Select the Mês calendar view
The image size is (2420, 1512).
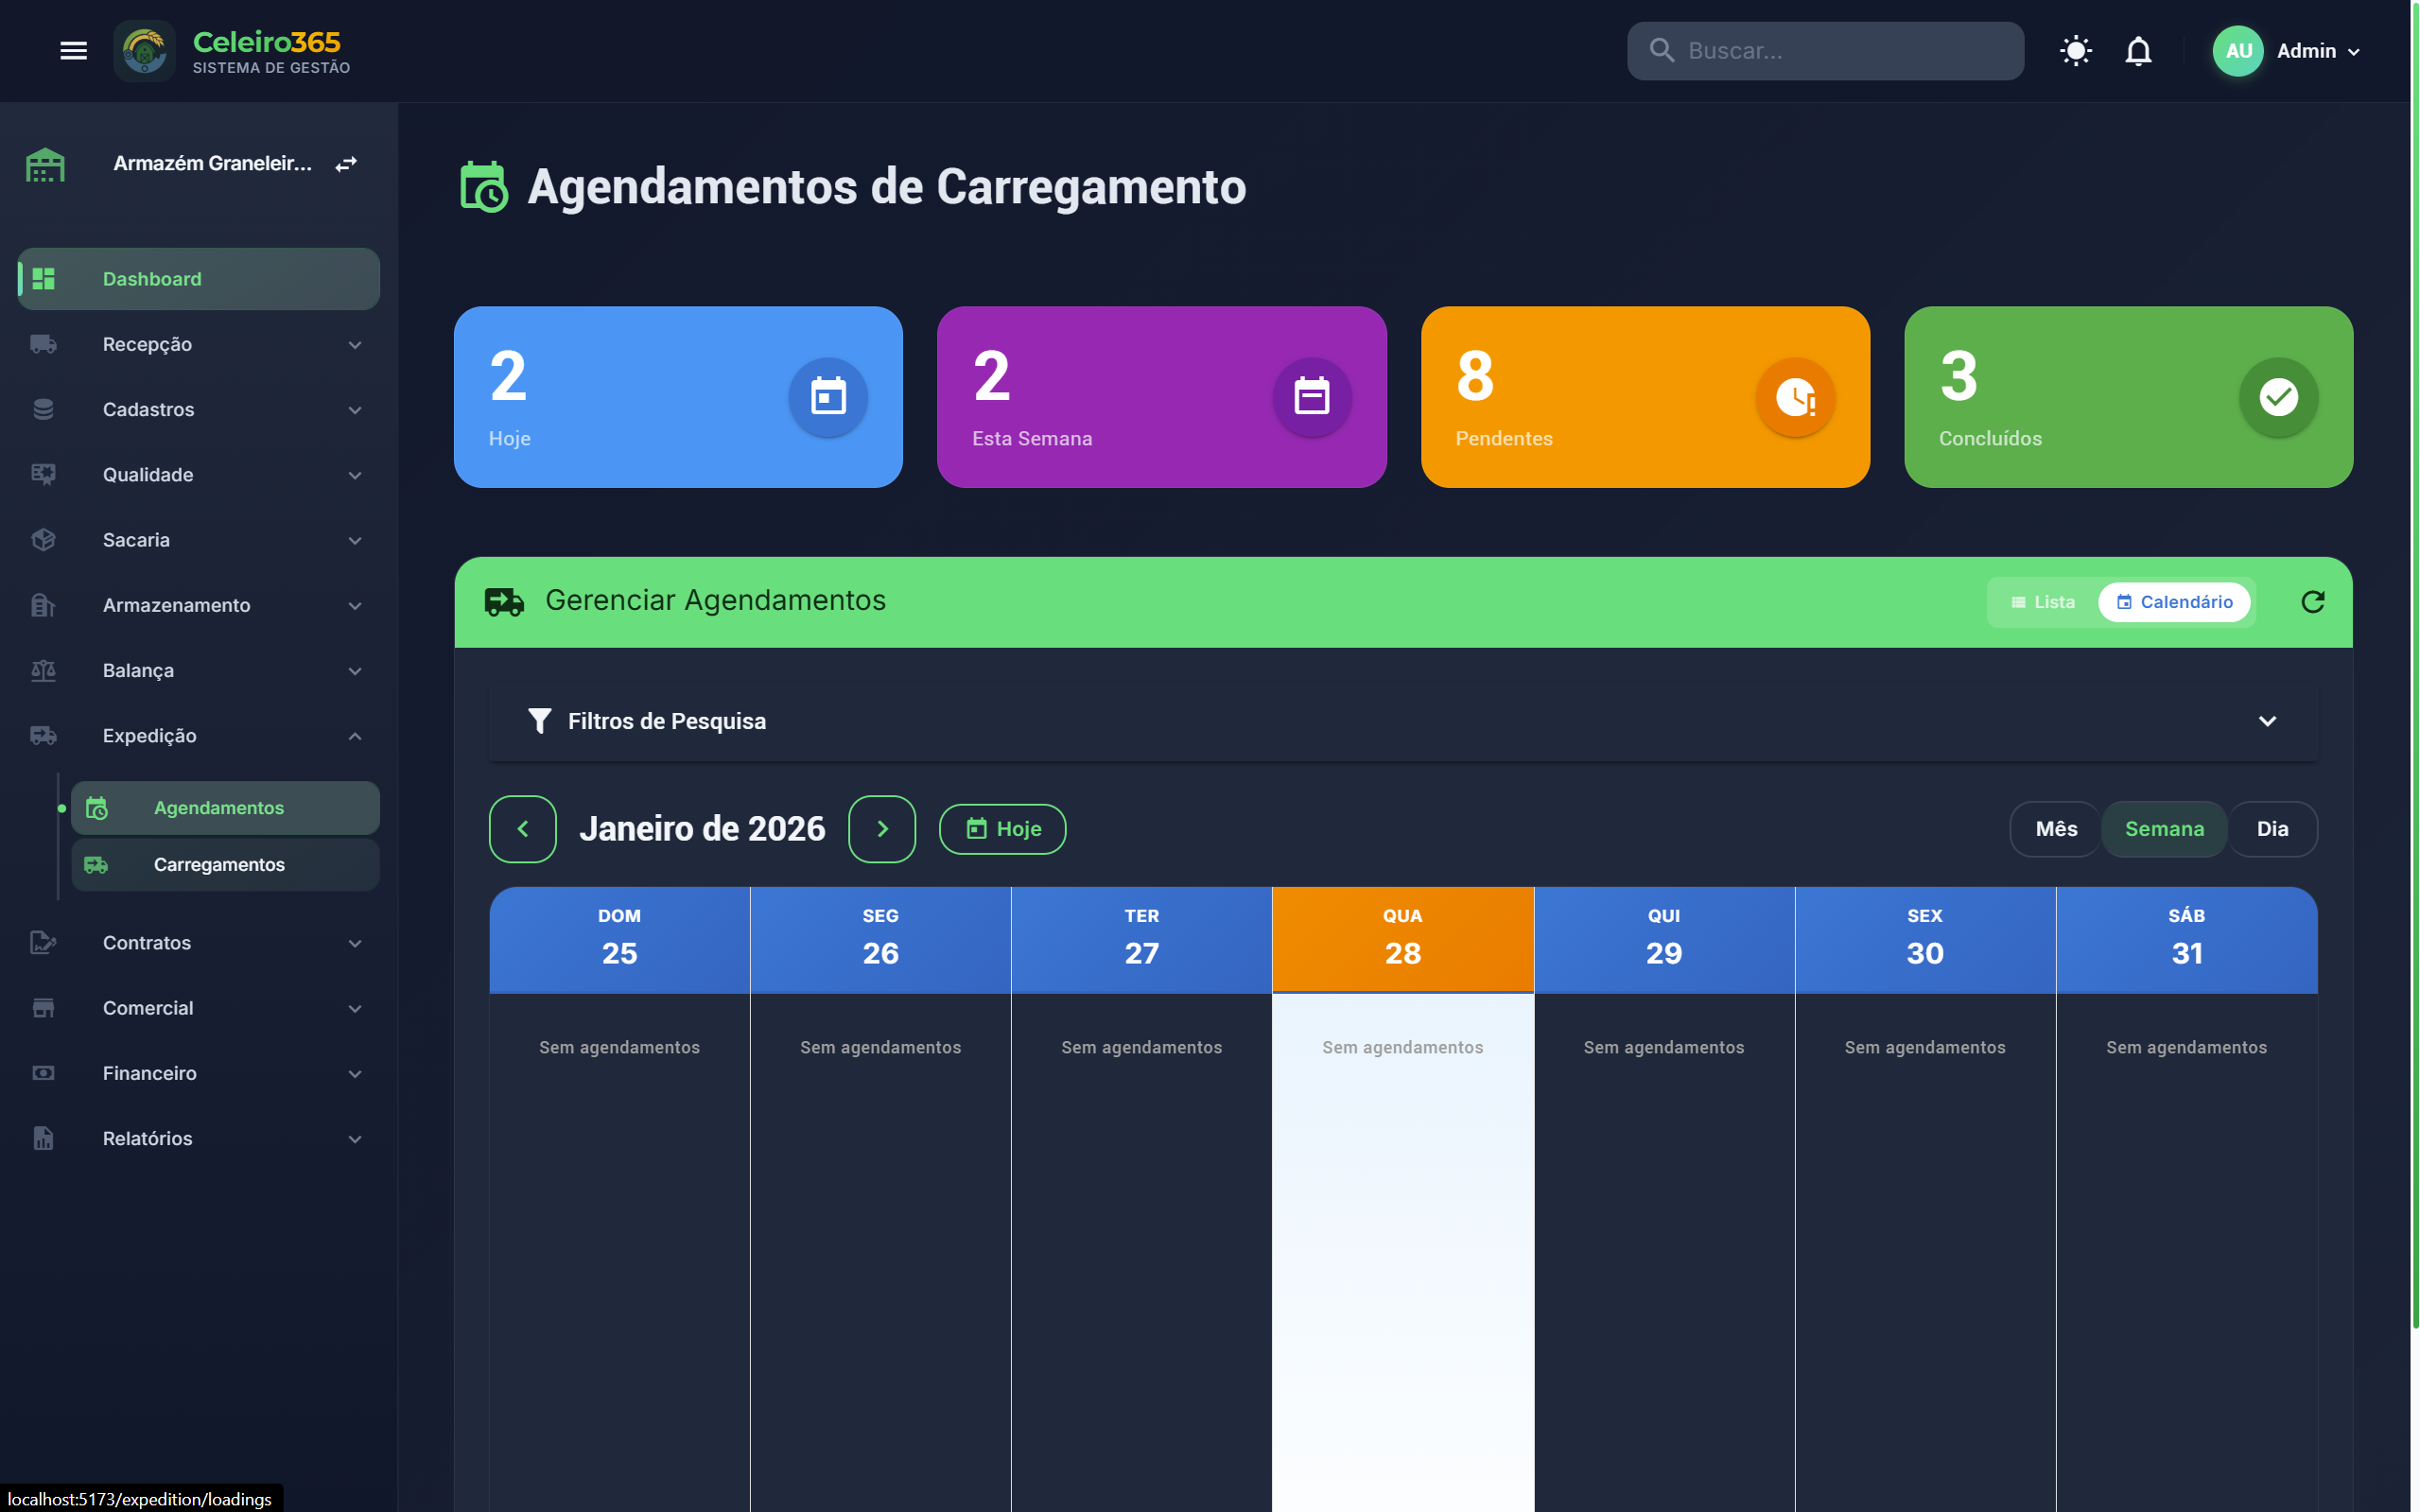(x=2055, y=829)
